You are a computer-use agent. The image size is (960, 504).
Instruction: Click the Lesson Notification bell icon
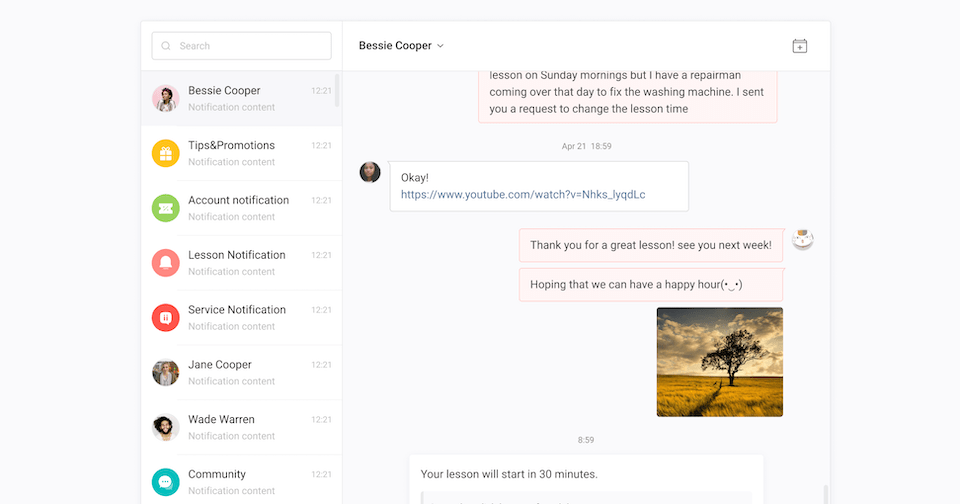[x=165, y=263]
